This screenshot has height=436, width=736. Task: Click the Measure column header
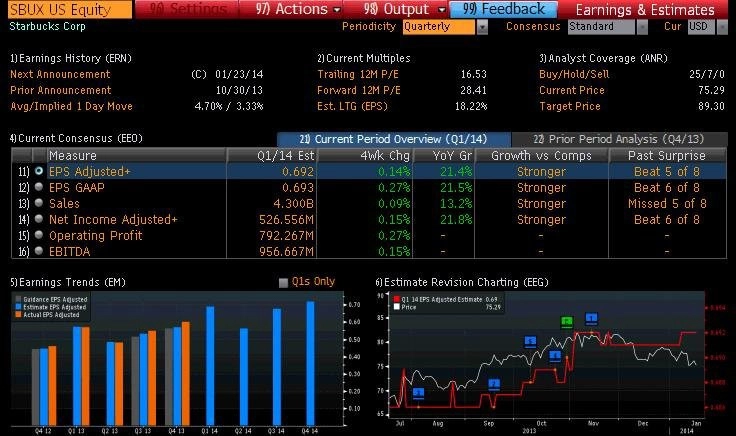pyautogui.click(x=136, y=155)
